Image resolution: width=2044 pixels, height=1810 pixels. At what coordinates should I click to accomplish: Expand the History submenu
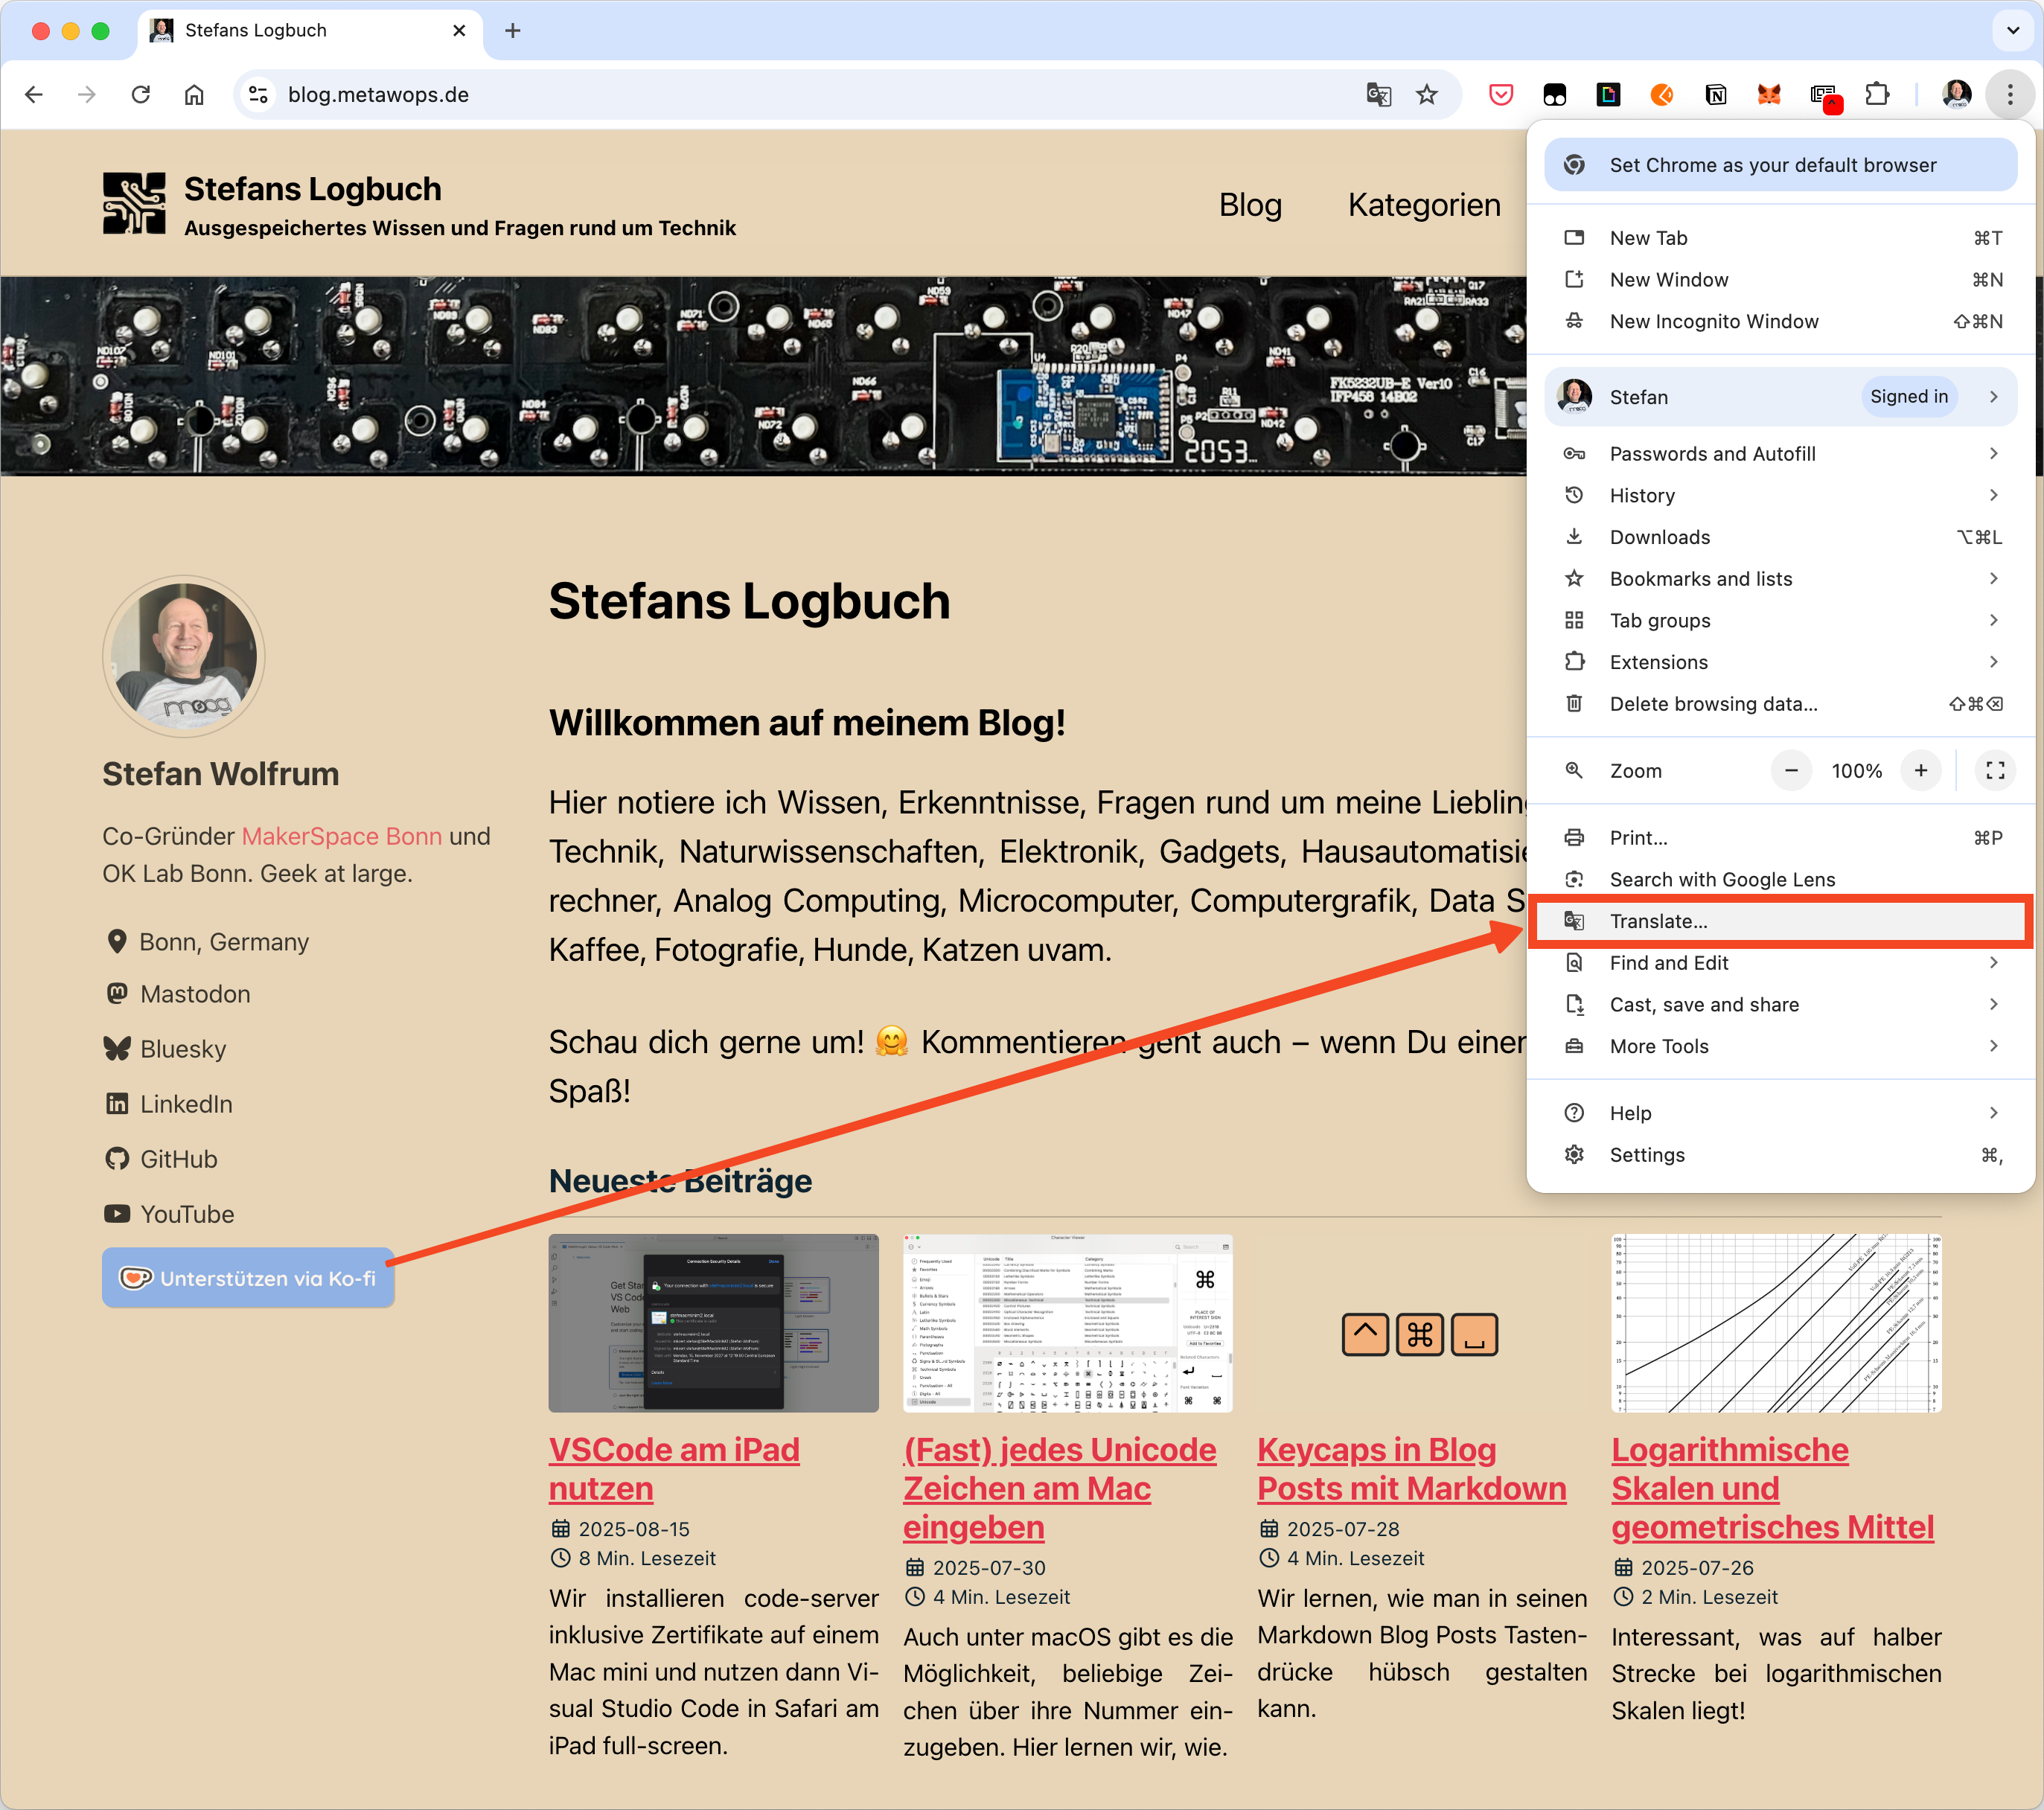1780,495
